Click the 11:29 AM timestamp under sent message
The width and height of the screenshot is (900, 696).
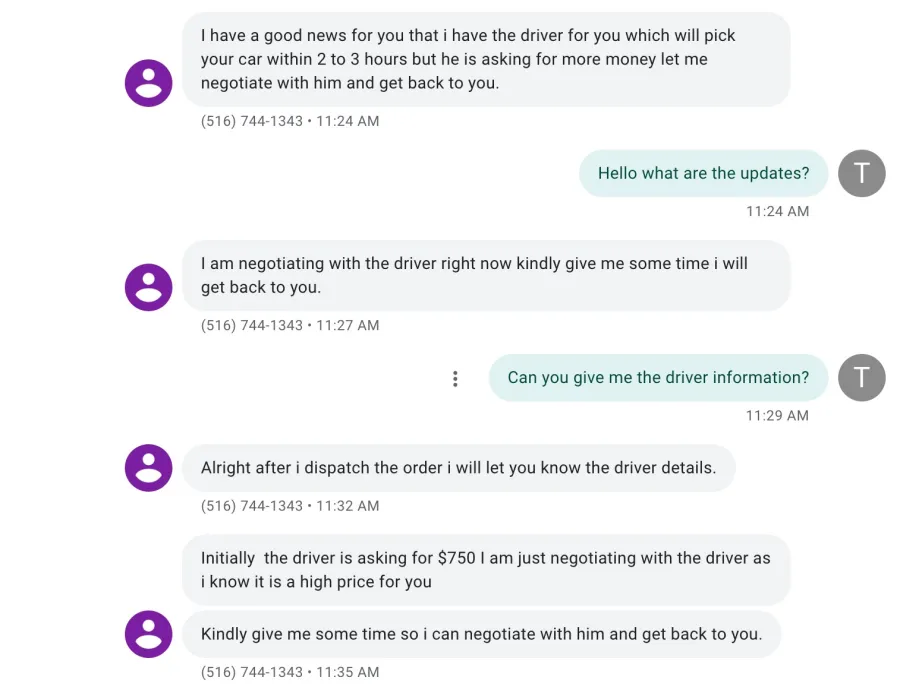777,415
